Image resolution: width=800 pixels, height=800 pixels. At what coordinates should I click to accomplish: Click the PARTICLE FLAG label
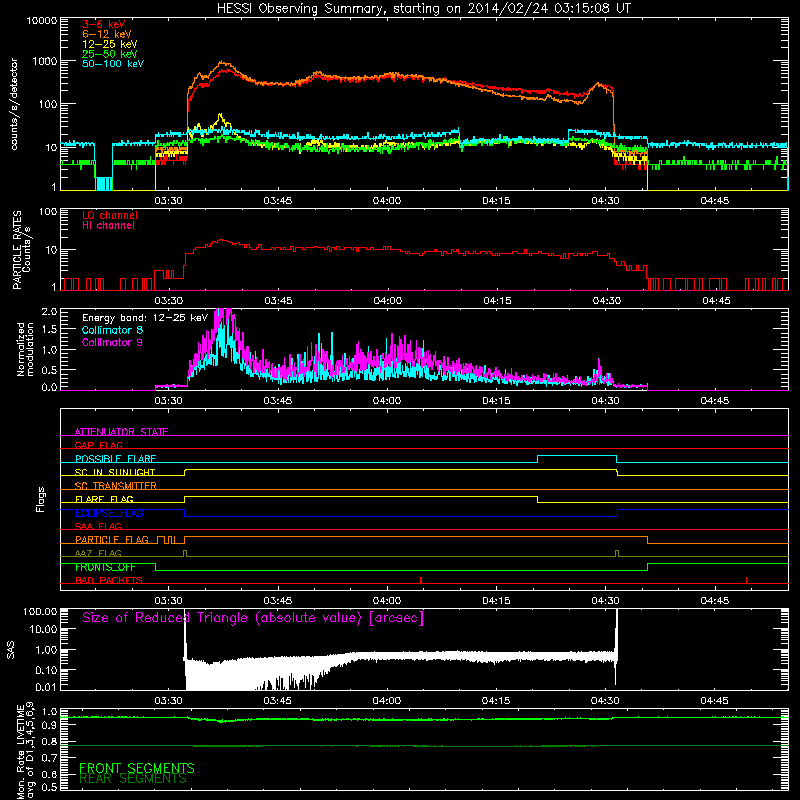(112, 540)
